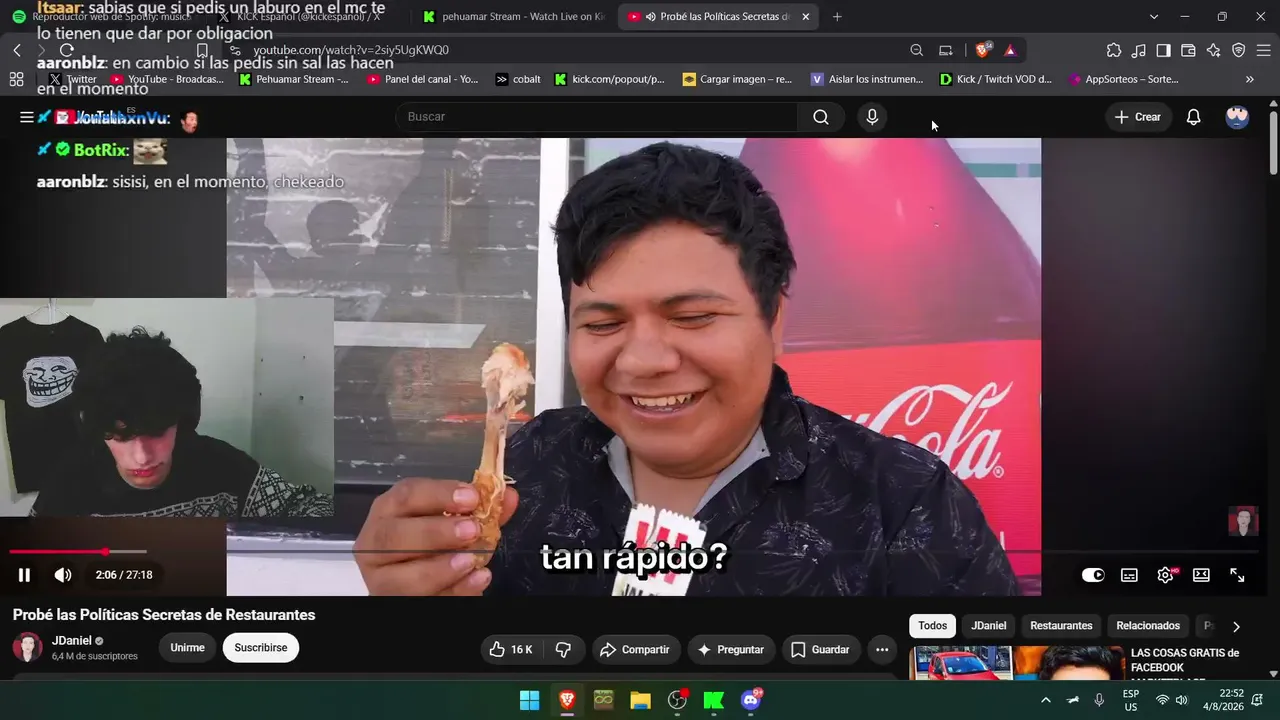Open the extensions puzzle icon
Viewport: 1280px width, 720px height.
tap(1114, 50)
